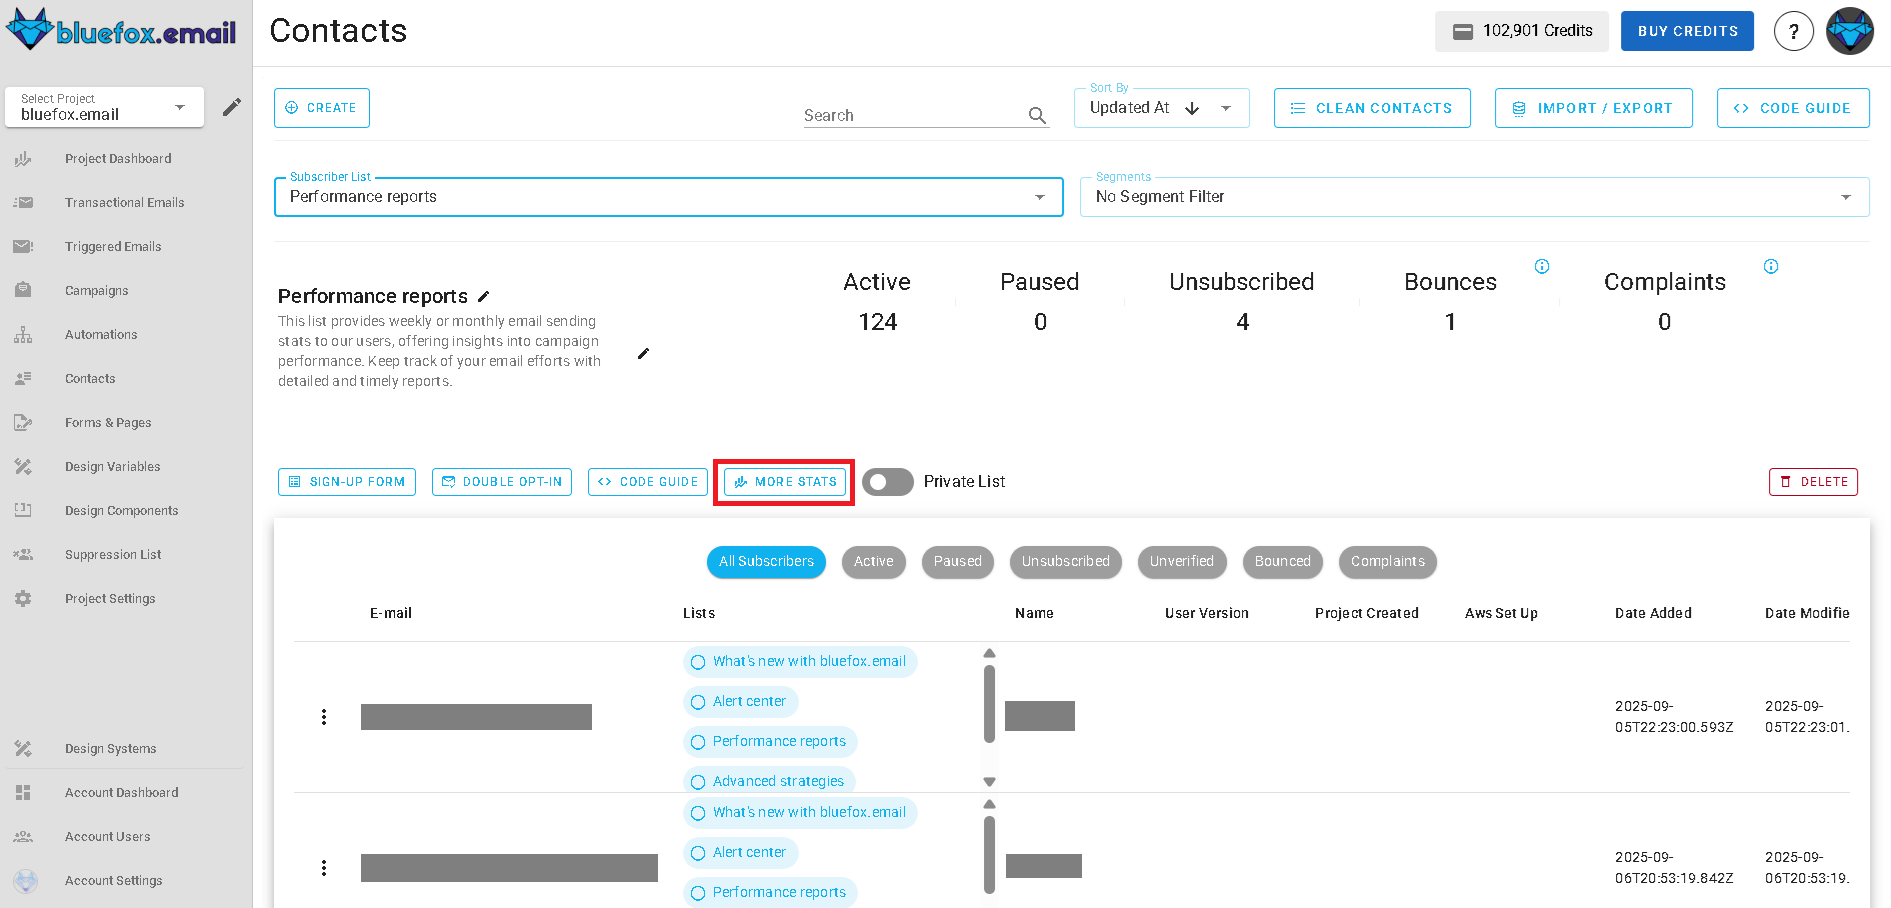This screenshot has height=908, width=1891.
Task: Filter by Bounced subscribers
Action: click(x=1283, y=562)
